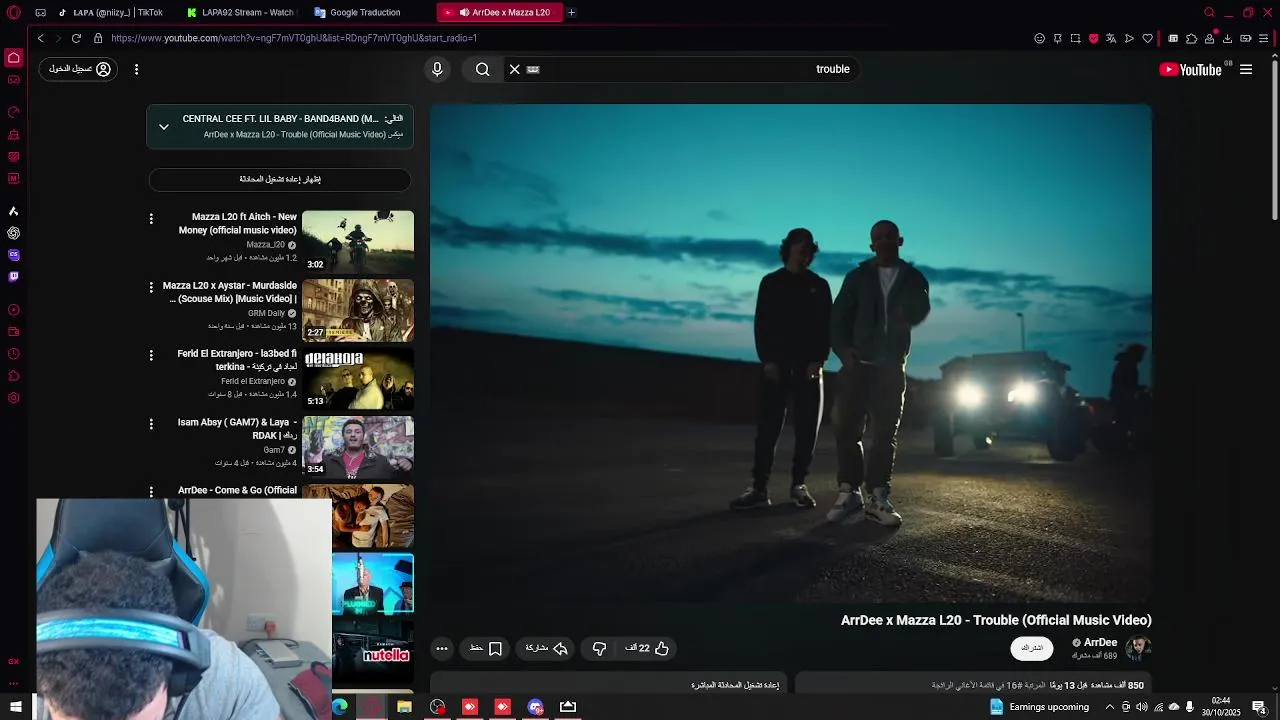Viewport: 1280px width, 720px height.
Task: Open the ChatGPT sidebar icon
Action: 14,233
